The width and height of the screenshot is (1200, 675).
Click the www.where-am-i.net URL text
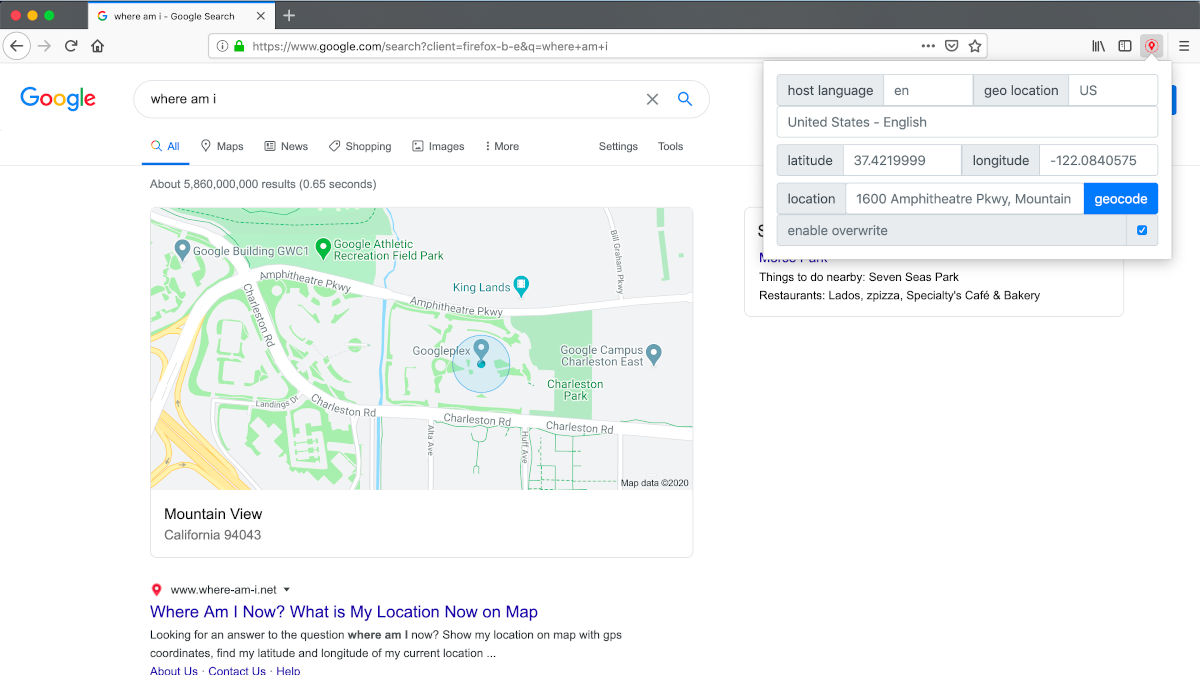coord(223,590)
